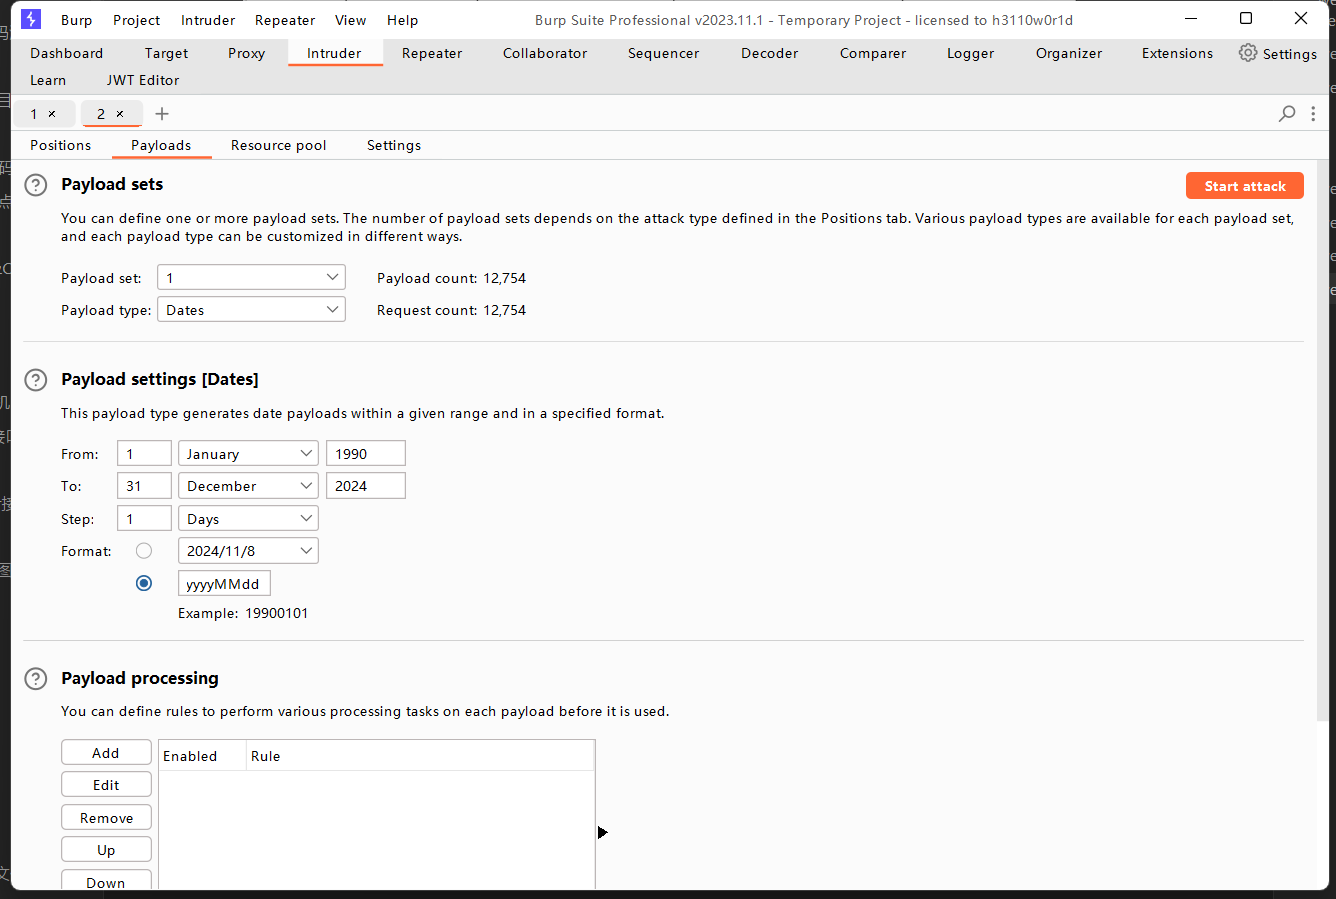
Task: Open the Help menu
Action: click(x=403, y=20)
